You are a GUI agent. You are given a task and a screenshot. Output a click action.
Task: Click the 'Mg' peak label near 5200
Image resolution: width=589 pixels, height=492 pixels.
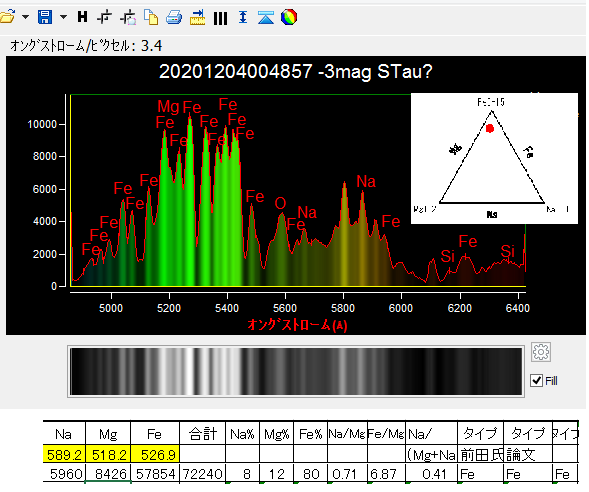point(168,106)
